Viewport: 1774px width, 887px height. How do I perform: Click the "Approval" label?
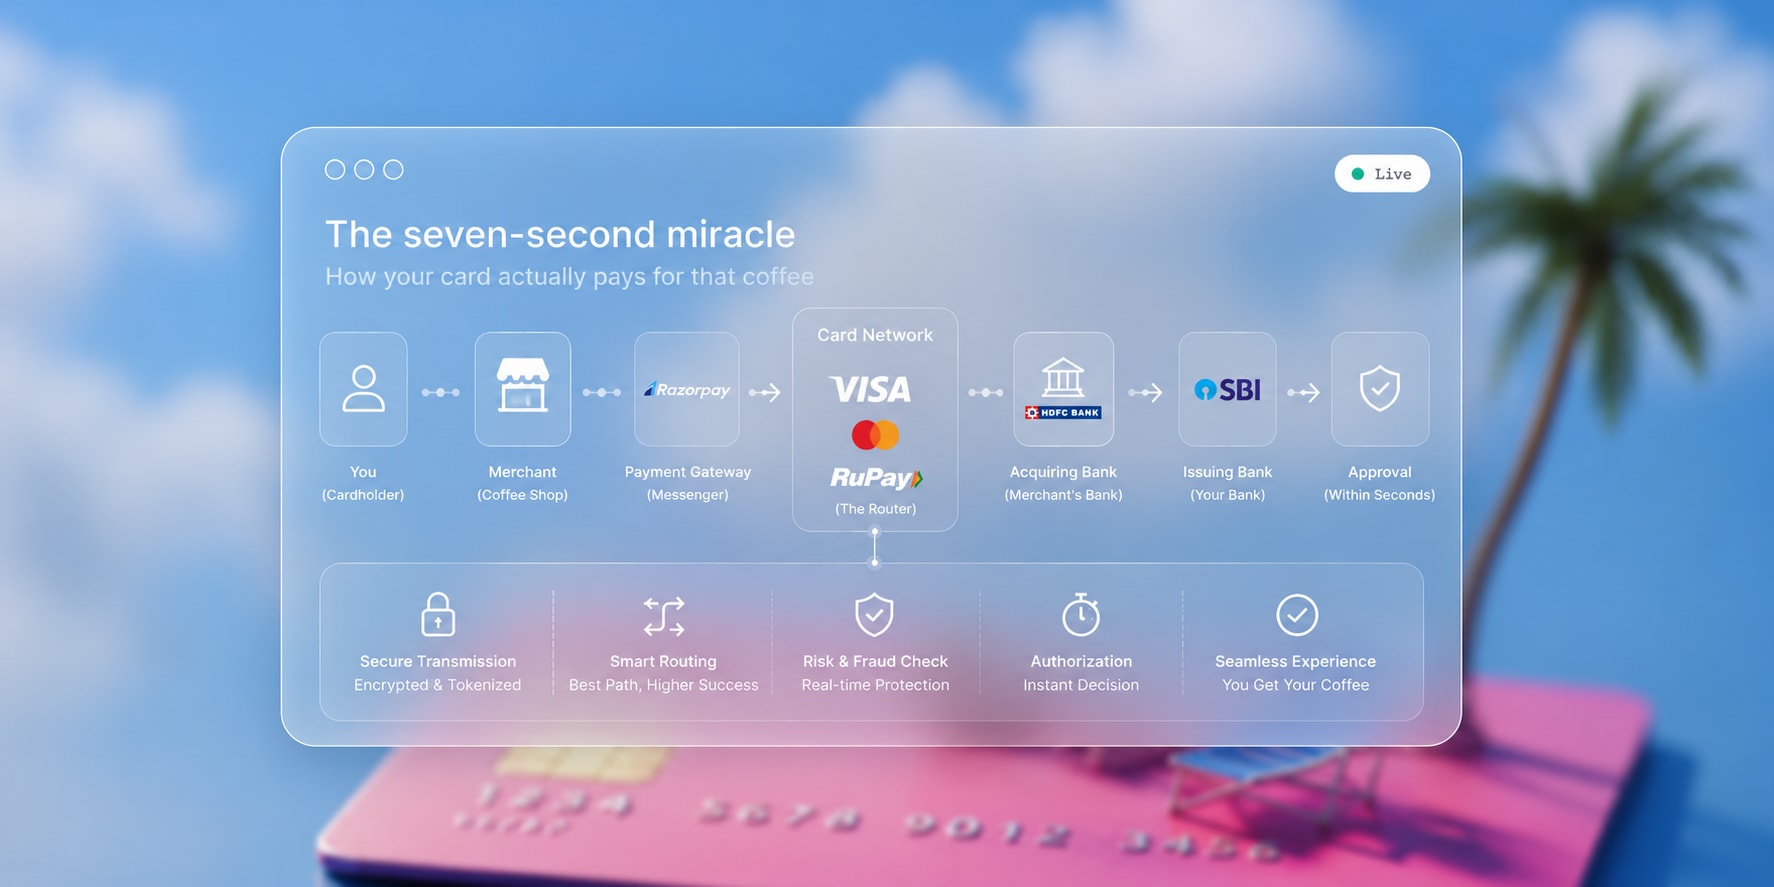tap(1380, 472)
